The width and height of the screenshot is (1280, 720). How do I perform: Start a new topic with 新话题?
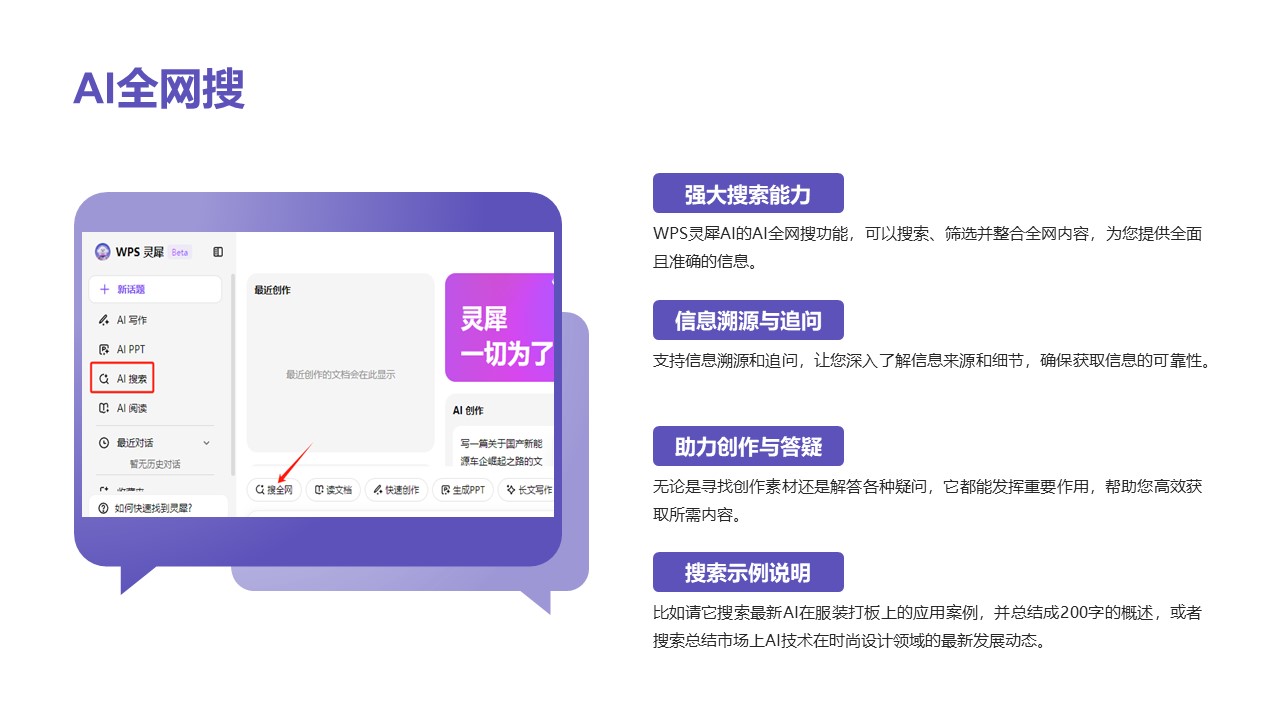pyautogui.click(x=155, y=289)
